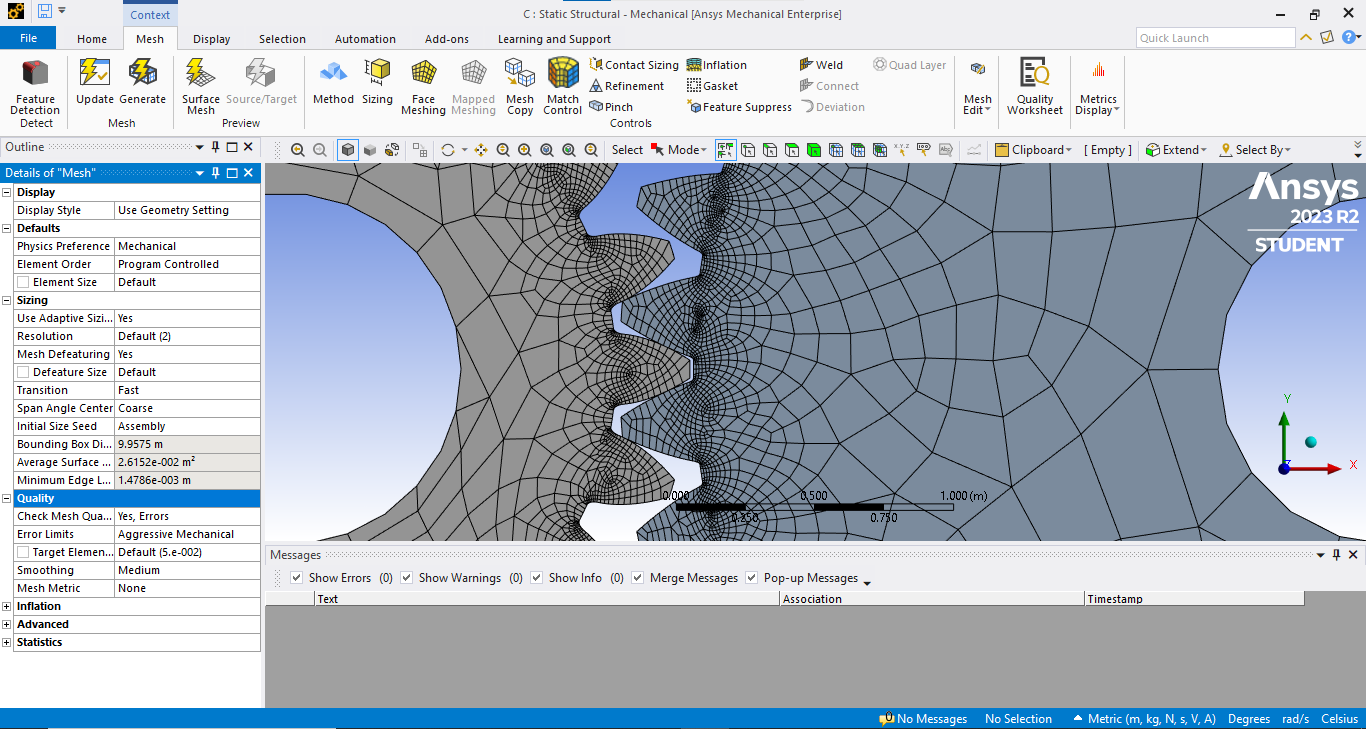
Task: Click in the Quick Launch search field
Action: (x=1215, y=38)
